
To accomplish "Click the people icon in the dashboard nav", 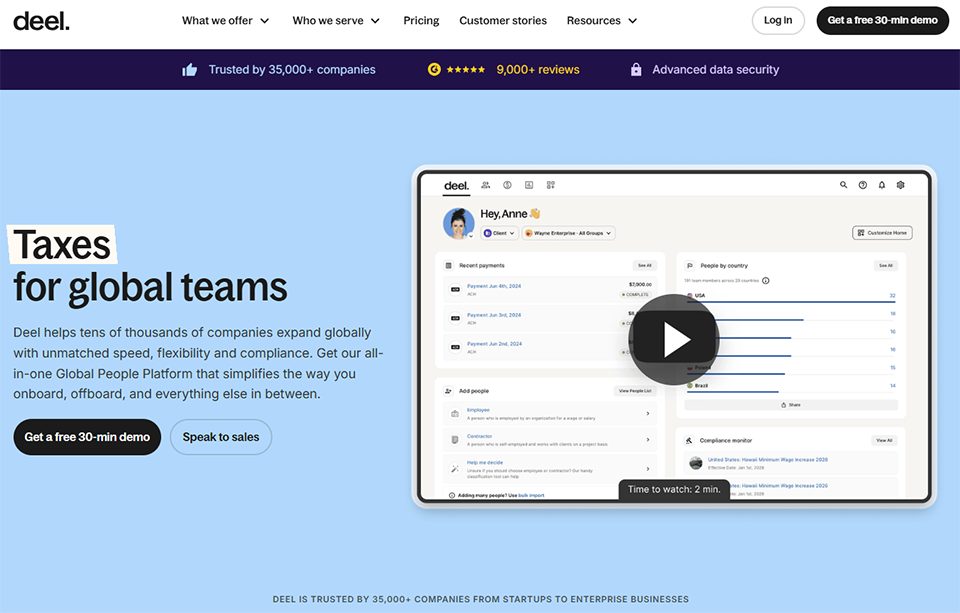I will [484, 185].
